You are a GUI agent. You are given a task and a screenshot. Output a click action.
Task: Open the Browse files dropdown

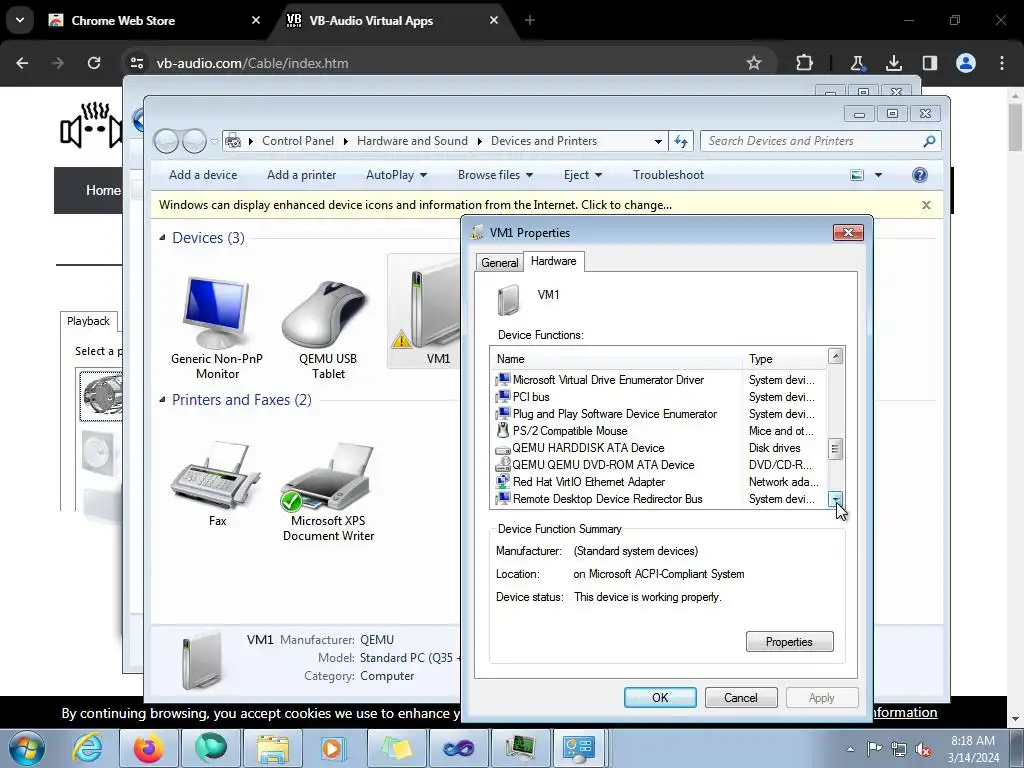click(495, 175)
